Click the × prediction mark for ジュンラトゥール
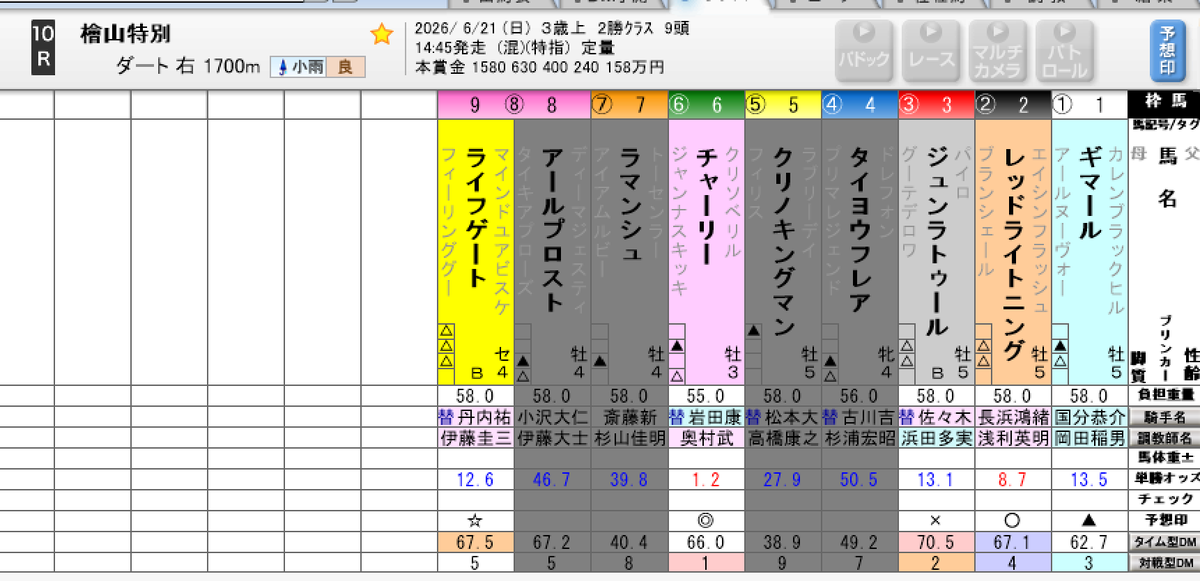 click(x=937, y=521)
